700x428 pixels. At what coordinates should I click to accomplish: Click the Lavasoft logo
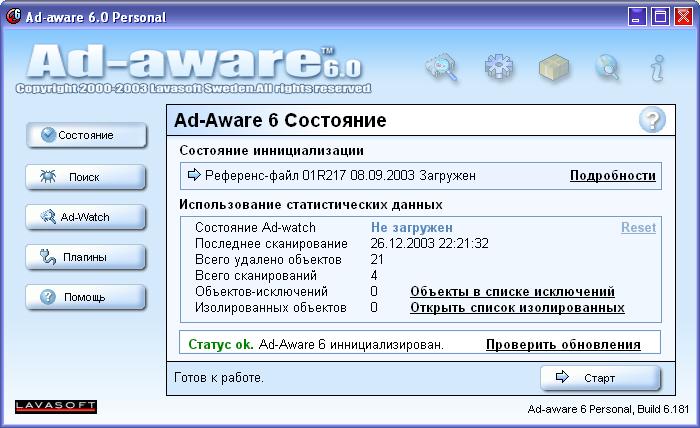(56, 406)
